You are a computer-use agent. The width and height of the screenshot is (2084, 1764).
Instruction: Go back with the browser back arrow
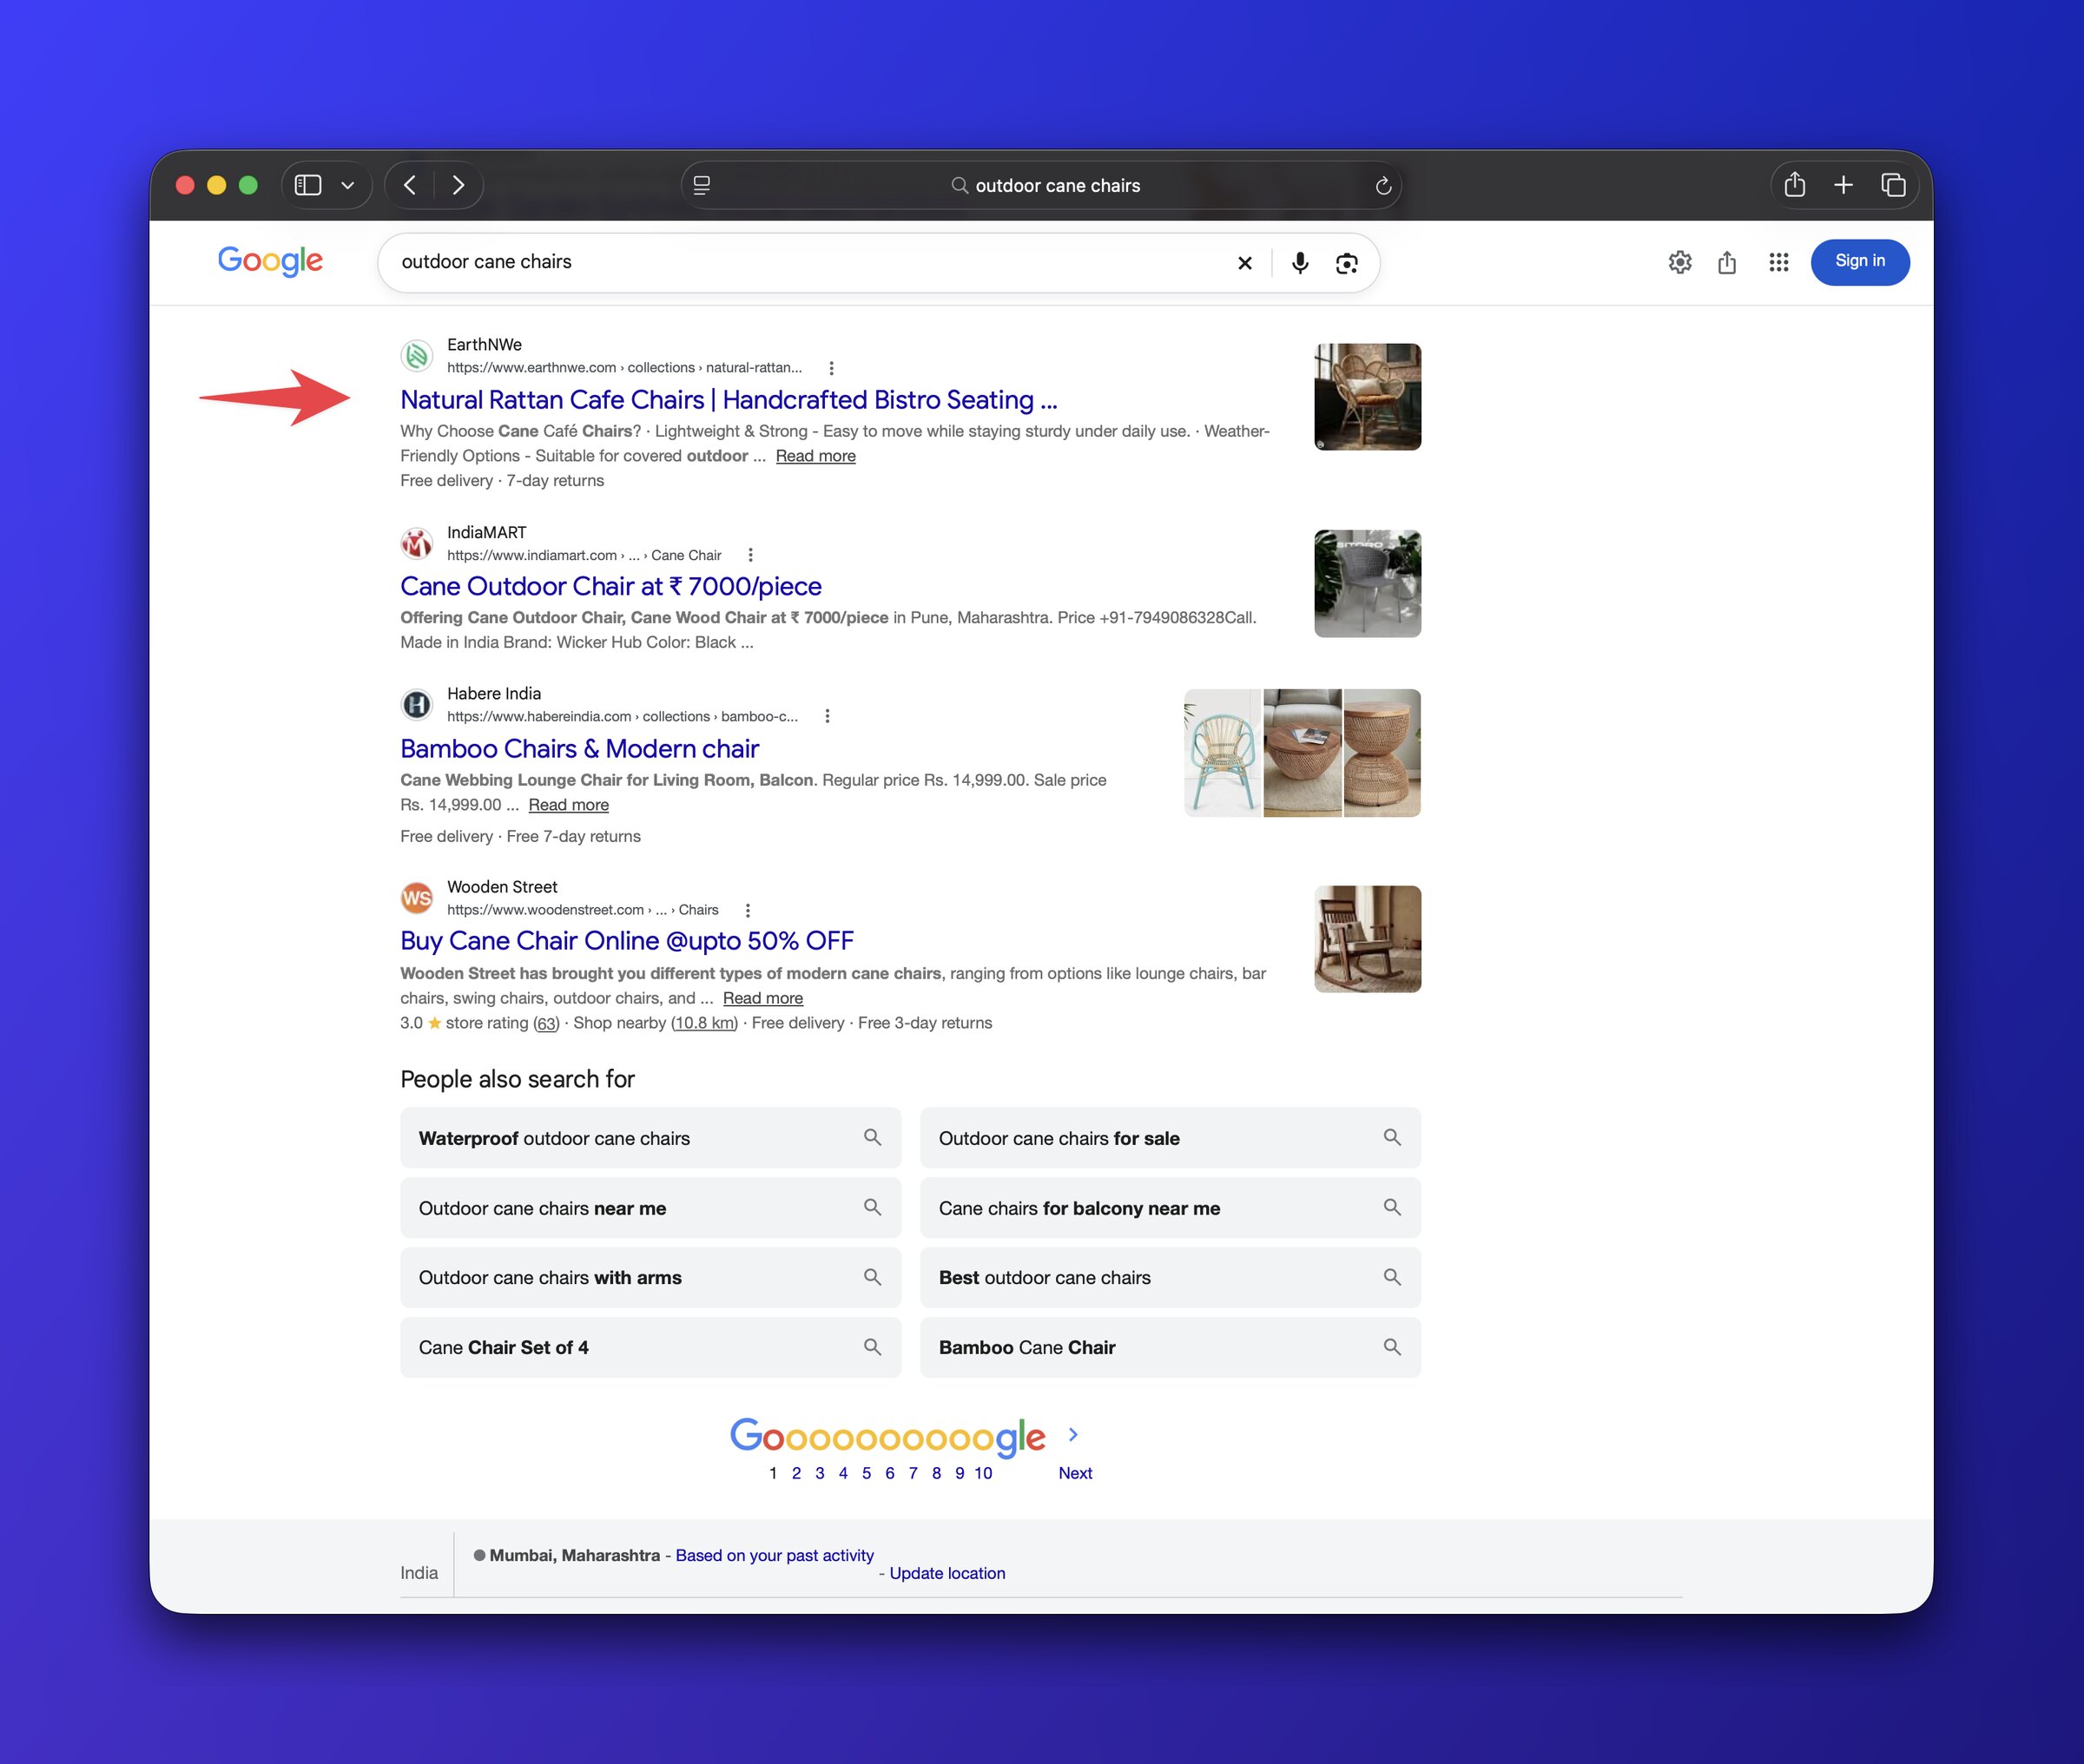pos(410,185)
